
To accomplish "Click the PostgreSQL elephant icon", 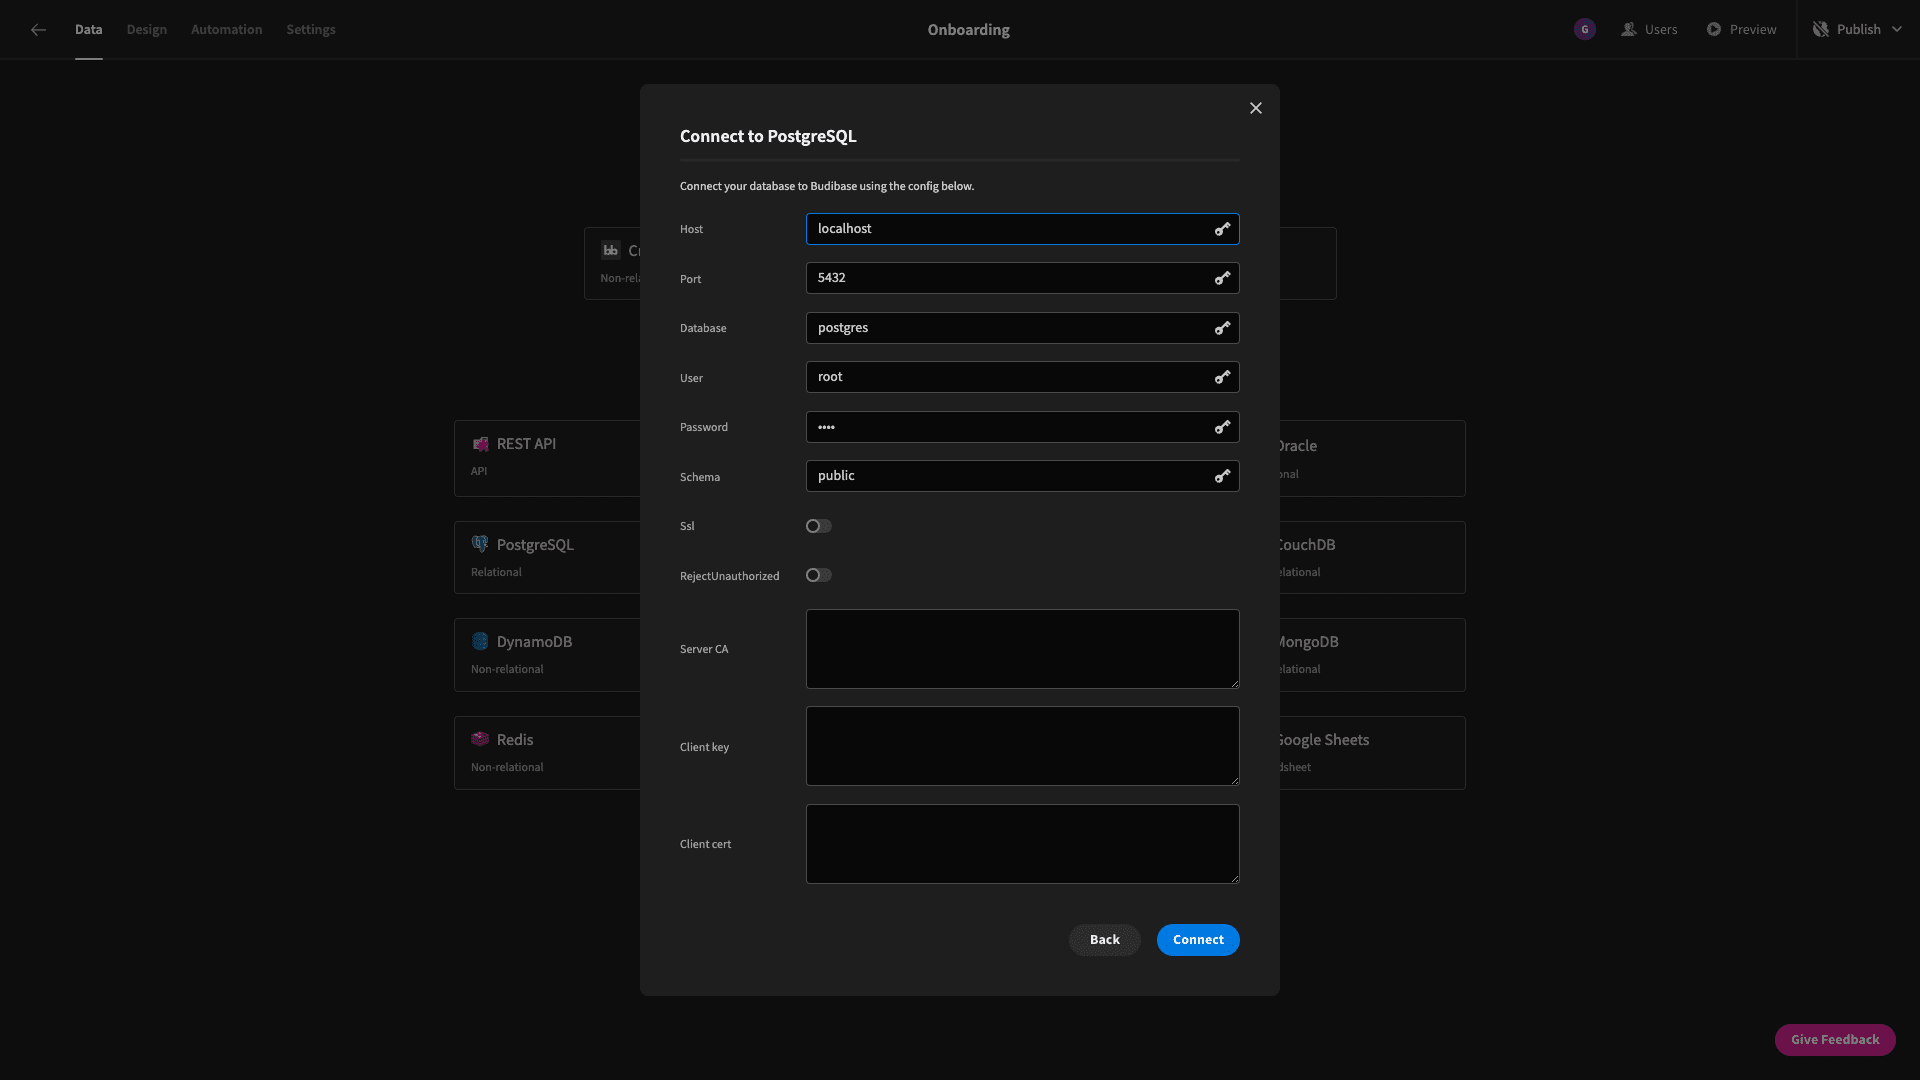I will click(x=480, y=544).
